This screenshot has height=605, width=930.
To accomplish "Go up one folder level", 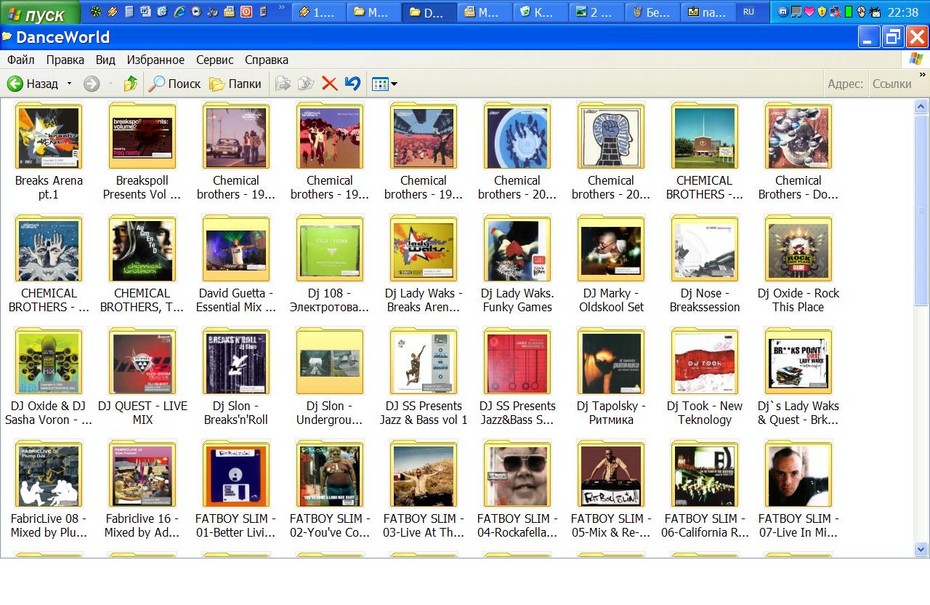I will point(130,84).
